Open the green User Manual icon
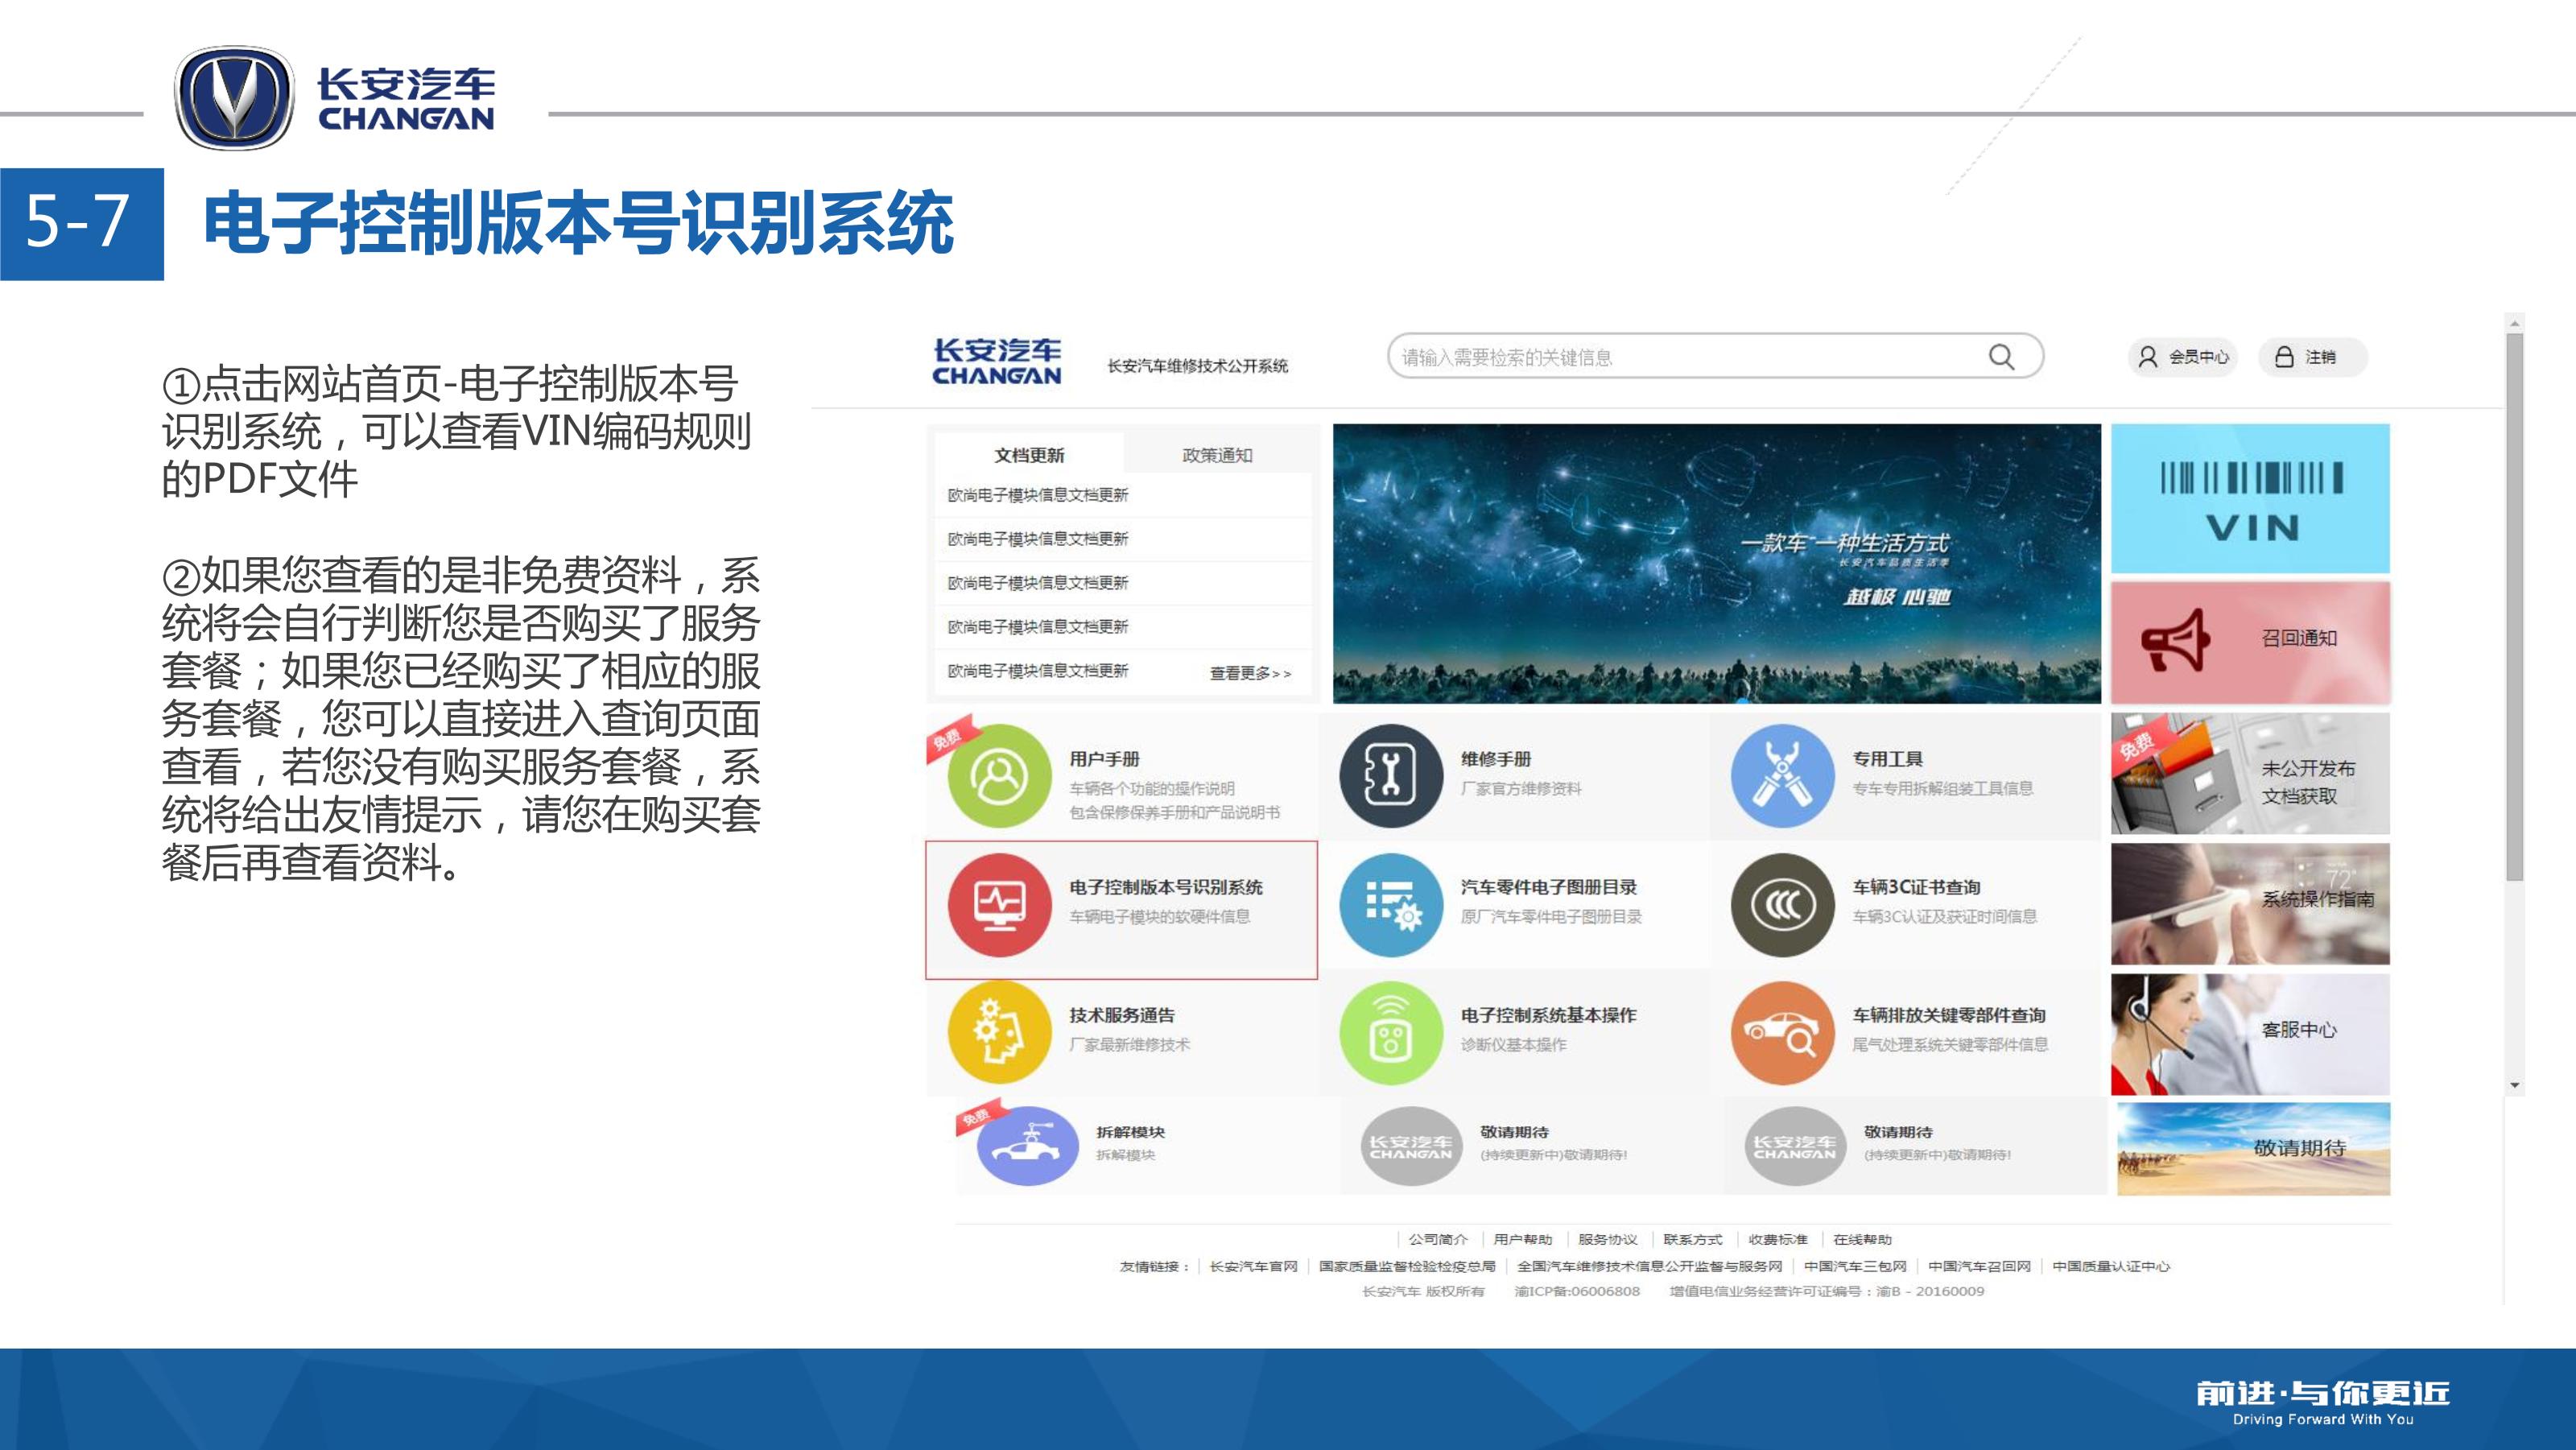Viewport: 2576px width, 1450px height. click(999, 776)
